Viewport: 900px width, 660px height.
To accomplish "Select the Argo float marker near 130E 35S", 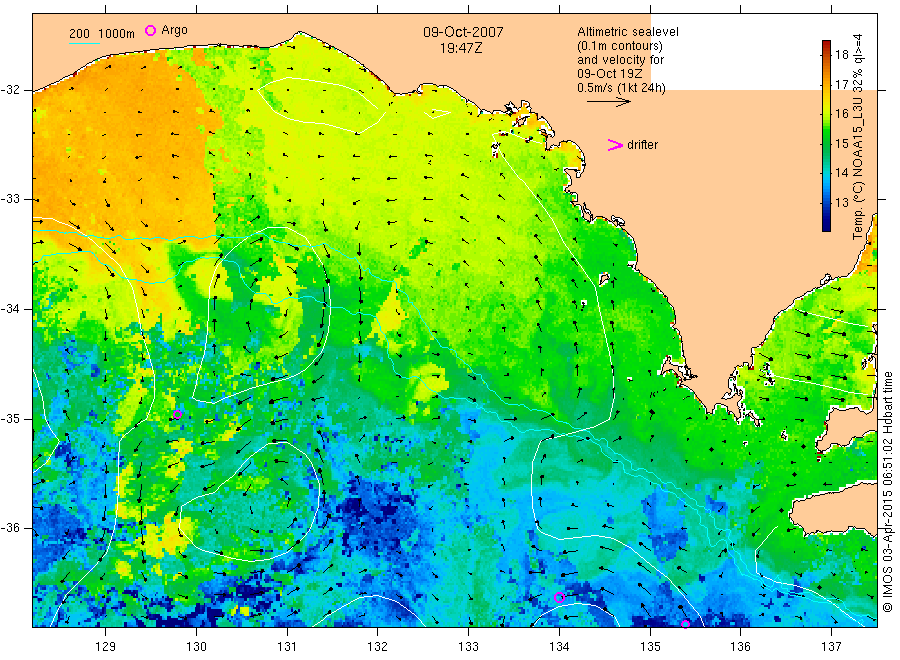I will 177,414.
